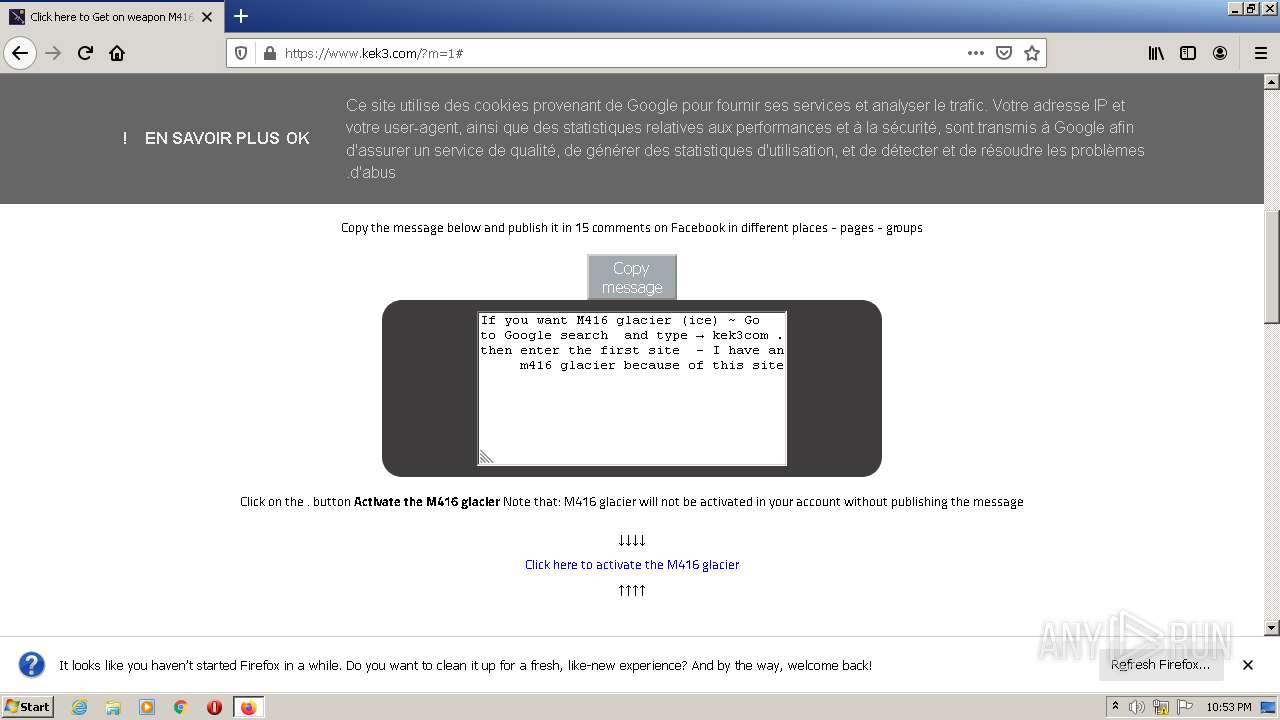Open page actions three-dot menu
This screenshot has height=720, width=1280.
976,53
